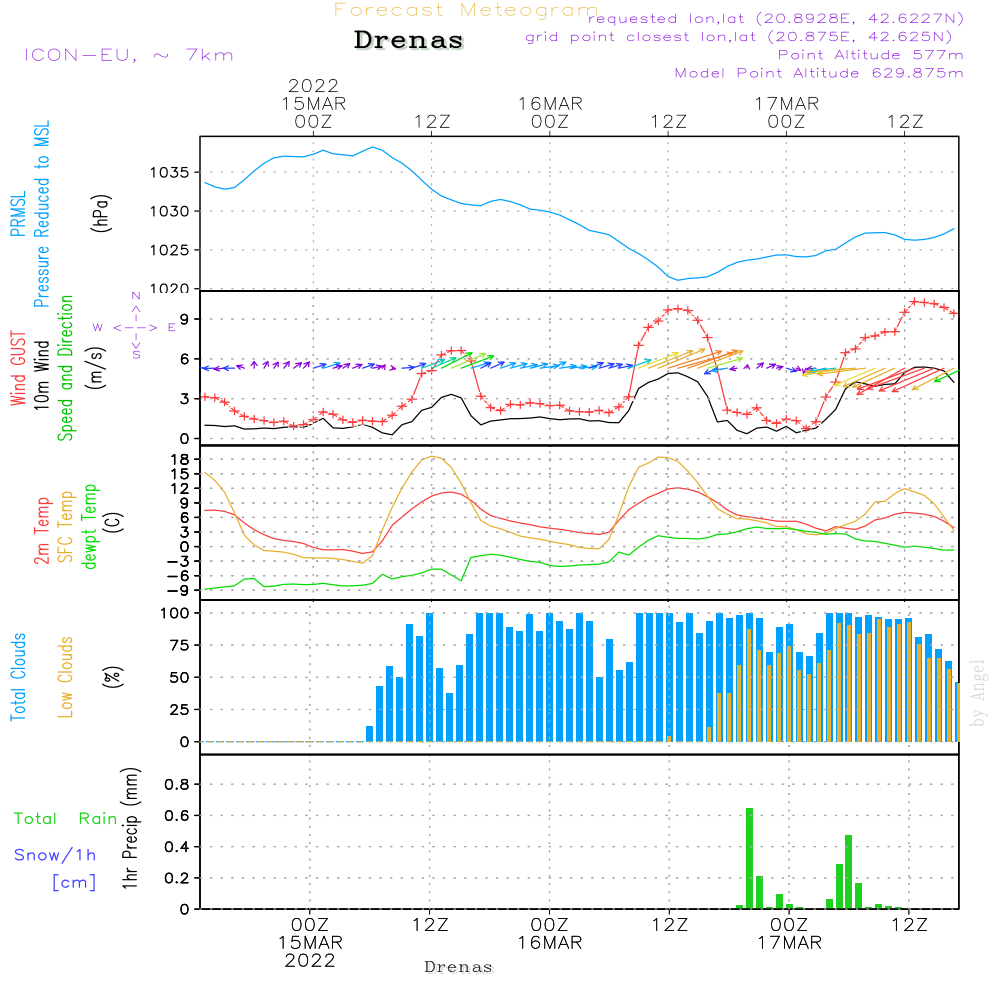This screenshot has height=1000, width=1000.
Task: Click the 'Total Rain' green legend label
Action: [66, 819]
